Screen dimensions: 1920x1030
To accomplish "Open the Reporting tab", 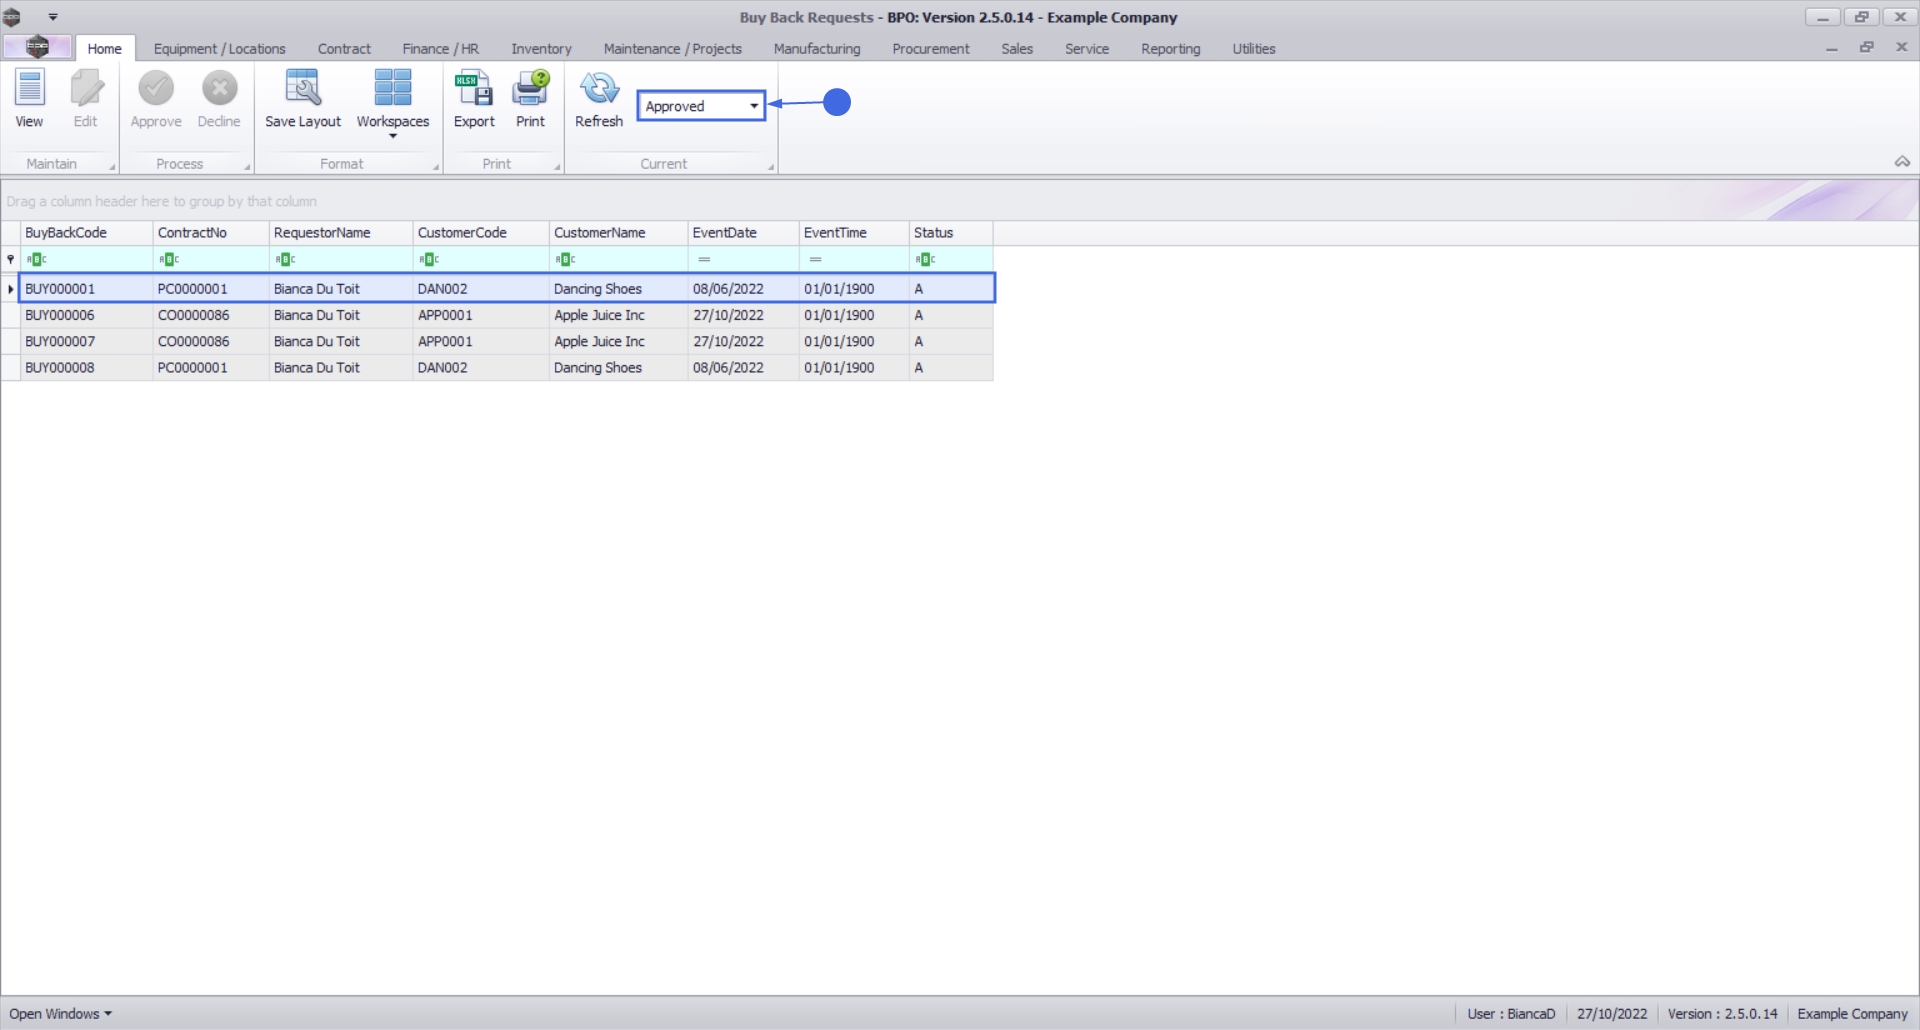I will 1170,48.
